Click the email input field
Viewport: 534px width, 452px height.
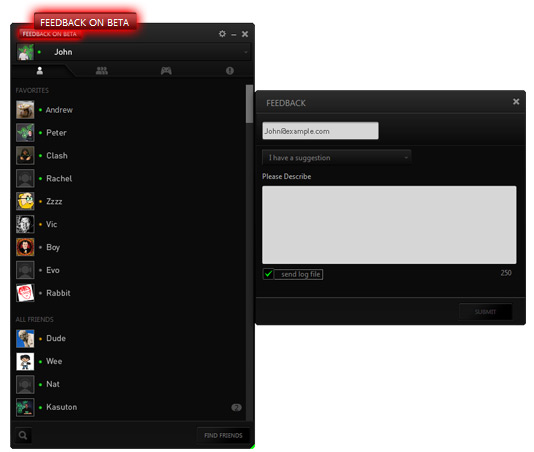[x=320, y=131]
